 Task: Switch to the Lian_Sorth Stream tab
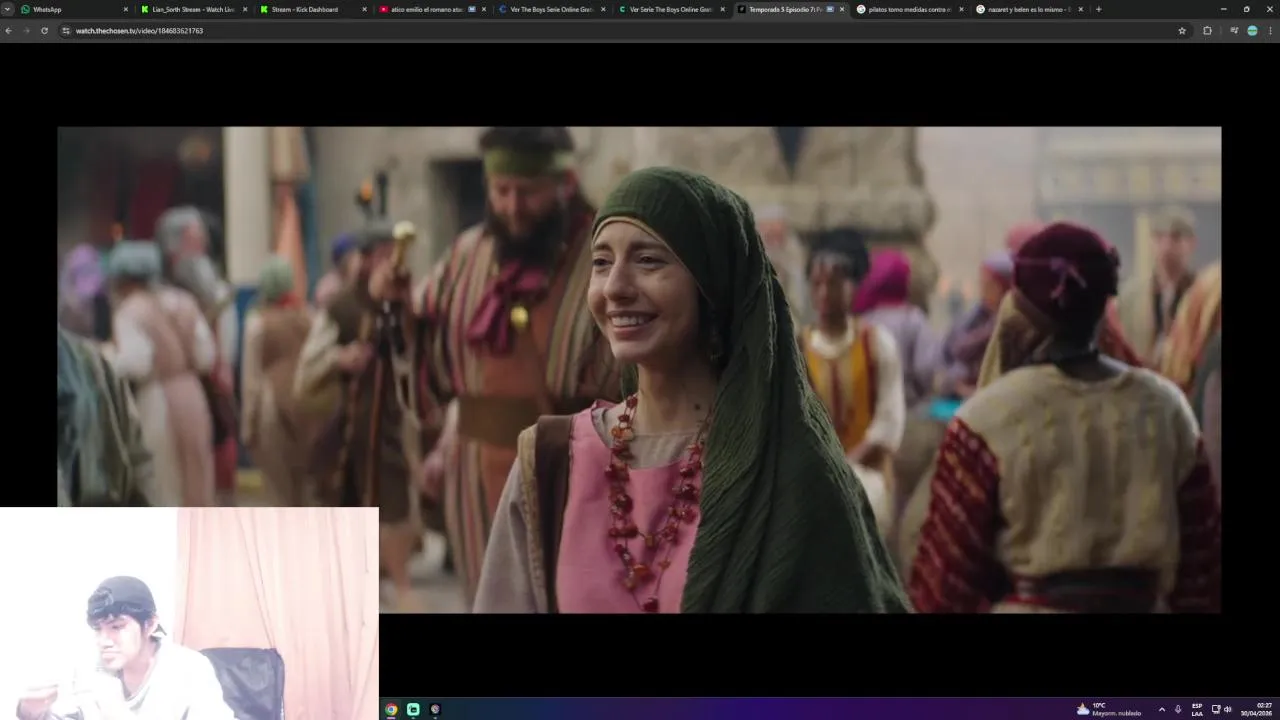pos(194,9)
